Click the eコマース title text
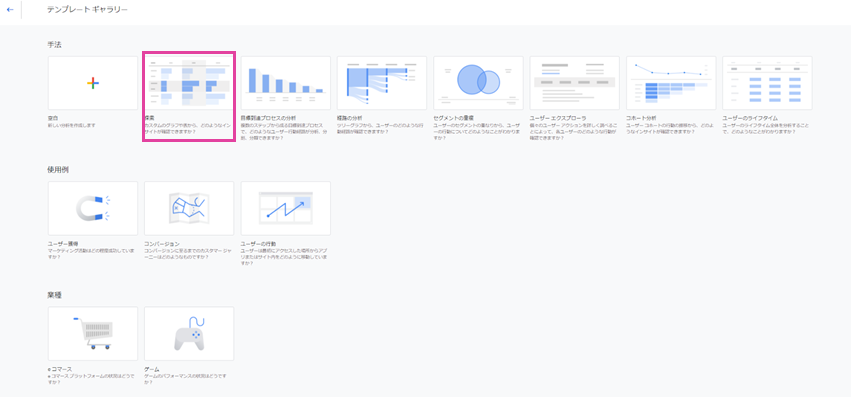851x397 pixels. (60, 369)
